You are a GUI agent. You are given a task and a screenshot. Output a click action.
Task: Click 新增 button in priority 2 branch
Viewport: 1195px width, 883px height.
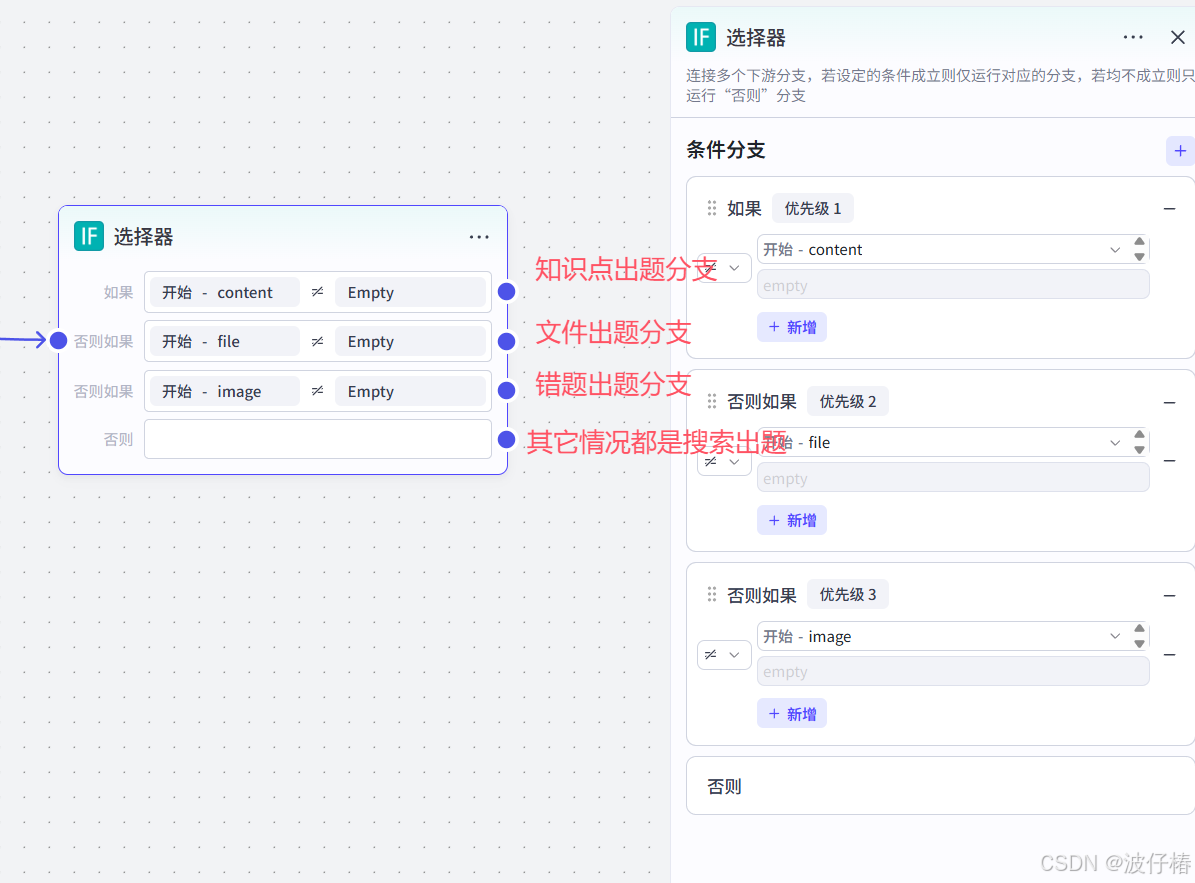coord(792,520)
